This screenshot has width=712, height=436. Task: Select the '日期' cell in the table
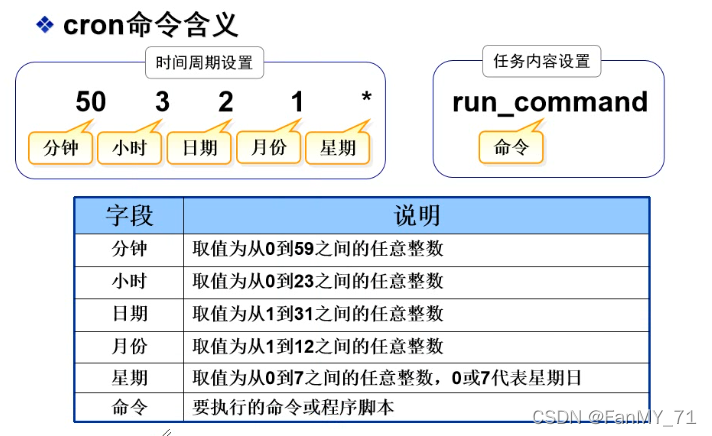click(x=129, y=315)
